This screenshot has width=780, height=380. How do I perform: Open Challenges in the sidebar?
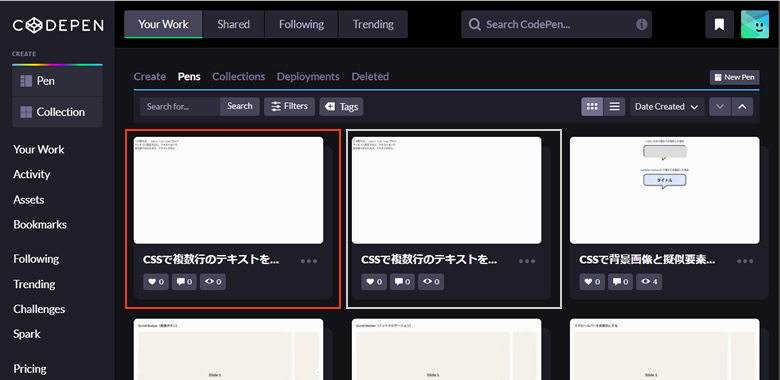coord(39,309)
